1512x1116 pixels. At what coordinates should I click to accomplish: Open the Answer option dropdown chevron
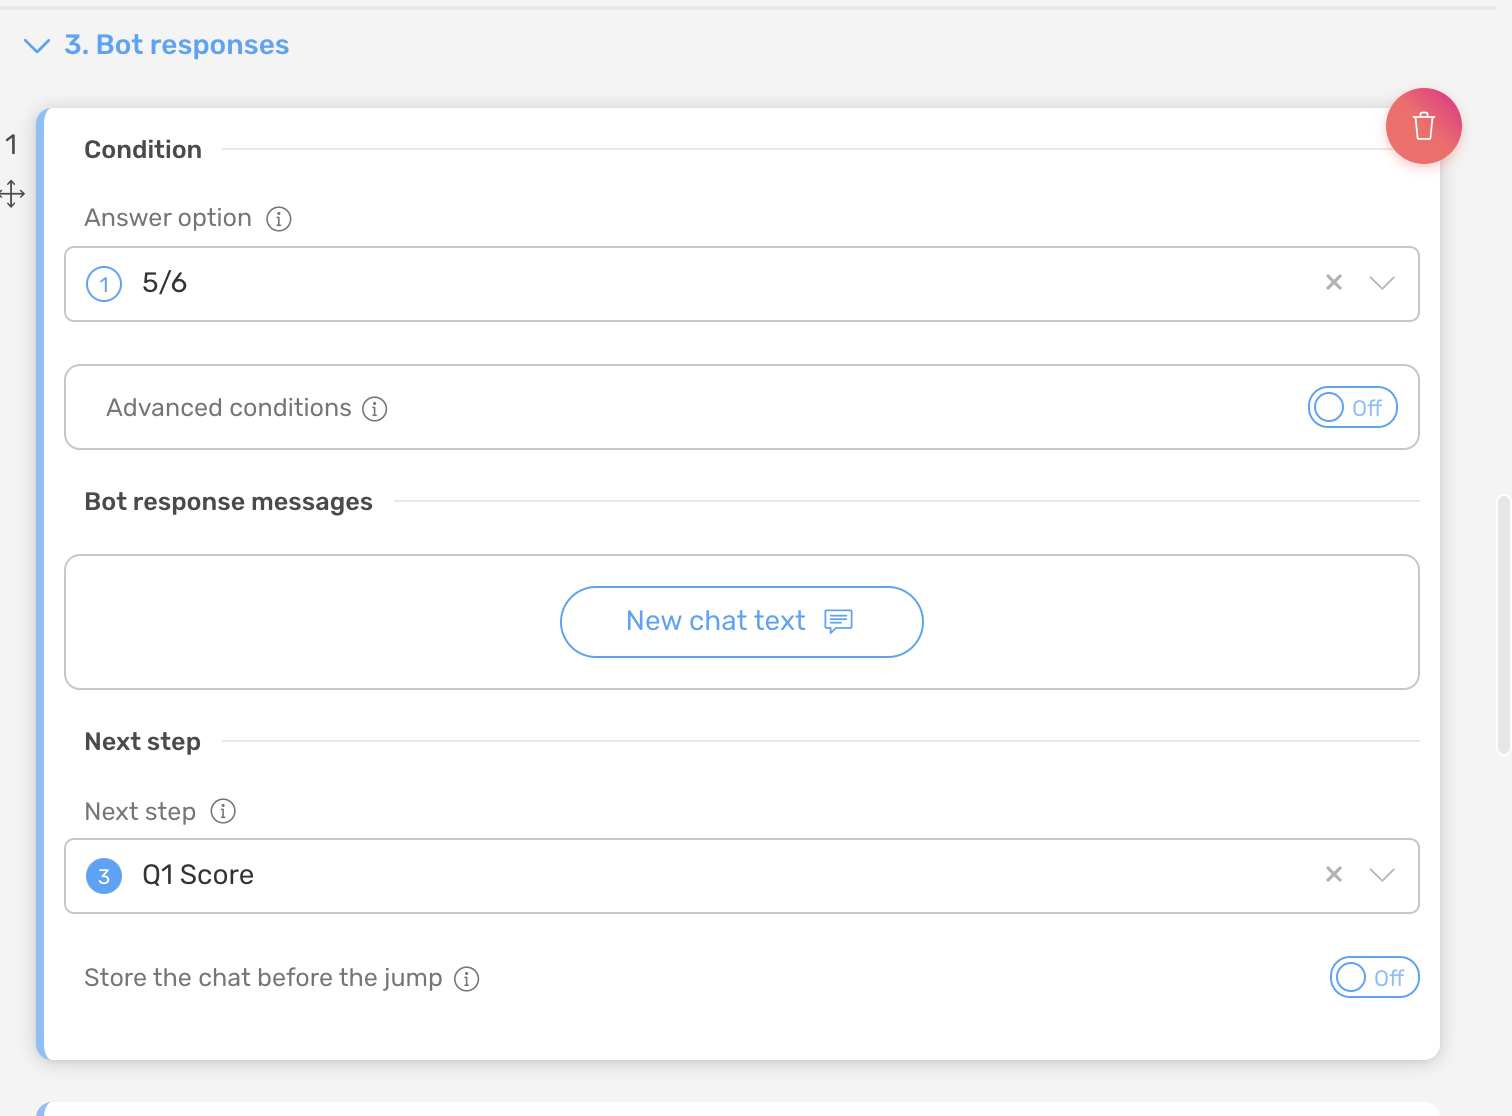pos(1383,283)
